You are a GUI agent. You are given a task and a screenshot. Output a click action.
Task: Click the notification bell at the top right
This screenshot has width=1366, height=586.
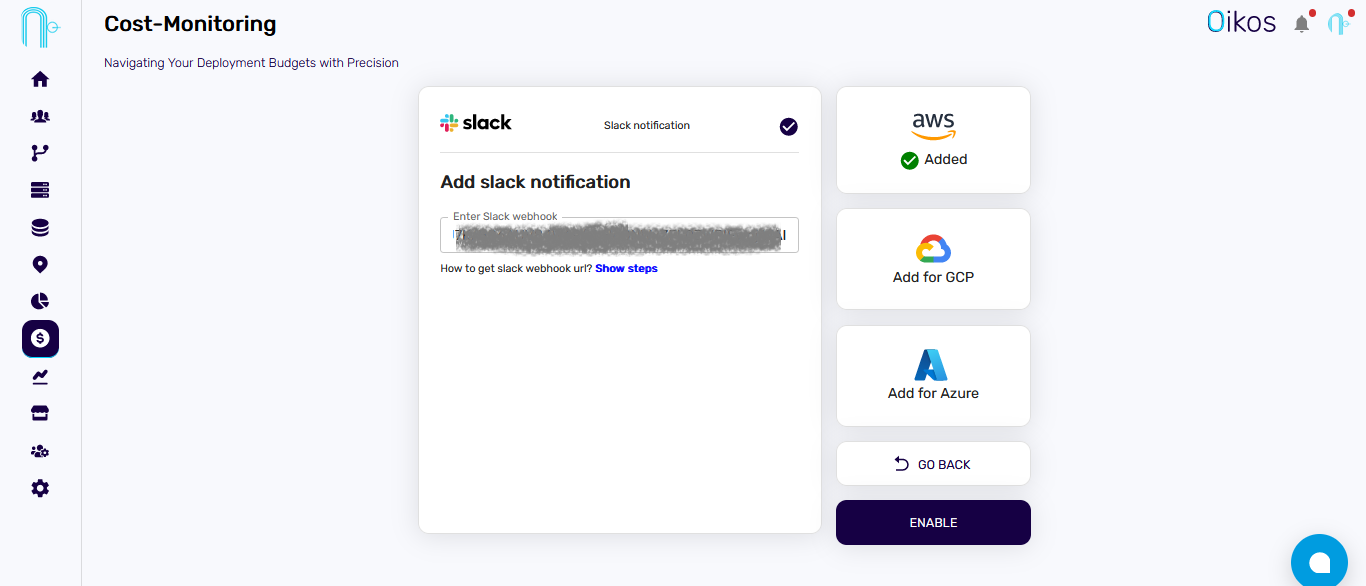[x=1302, y=23]
